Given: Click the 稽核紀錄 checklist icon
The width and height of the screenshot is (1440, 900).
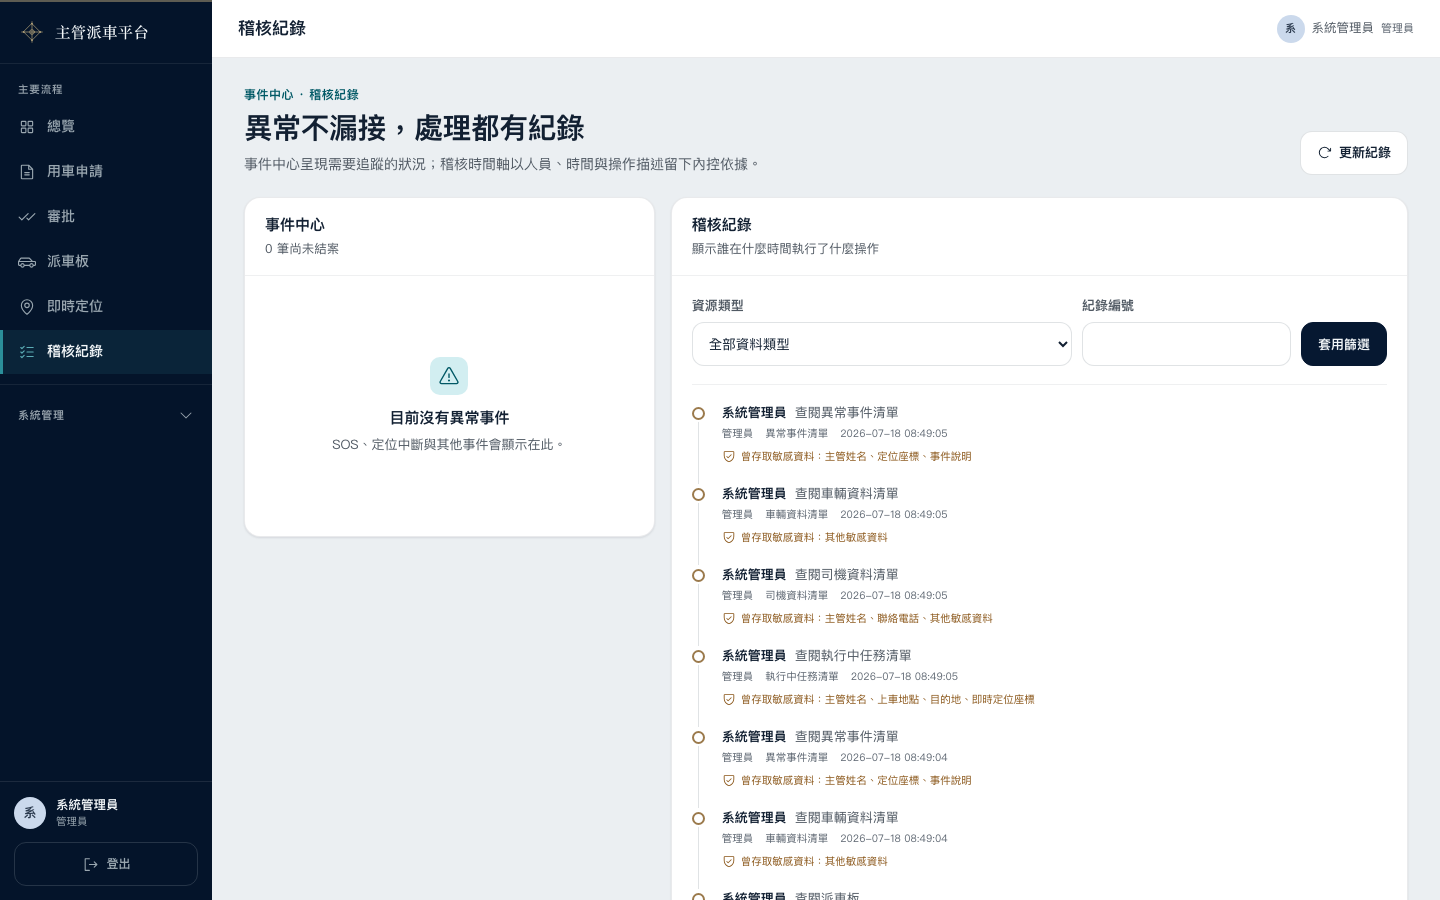Looking at the screenshot, I should [27, 352].
